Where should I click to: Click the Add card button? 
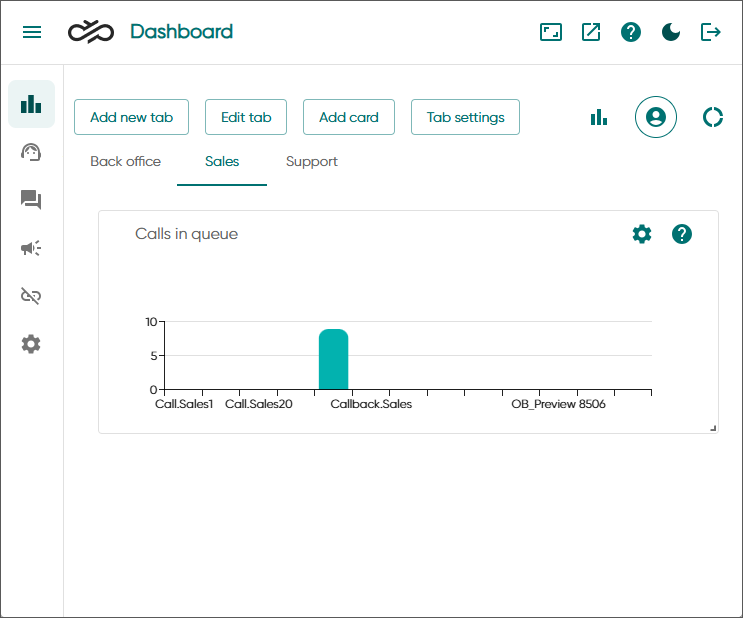point(348,117)
